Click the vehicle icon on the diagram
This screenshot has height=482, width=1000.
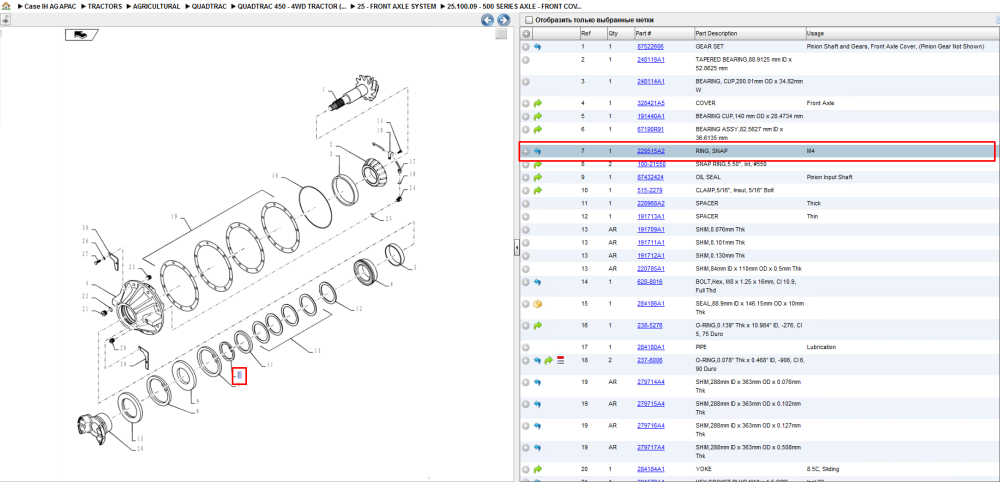80,35
